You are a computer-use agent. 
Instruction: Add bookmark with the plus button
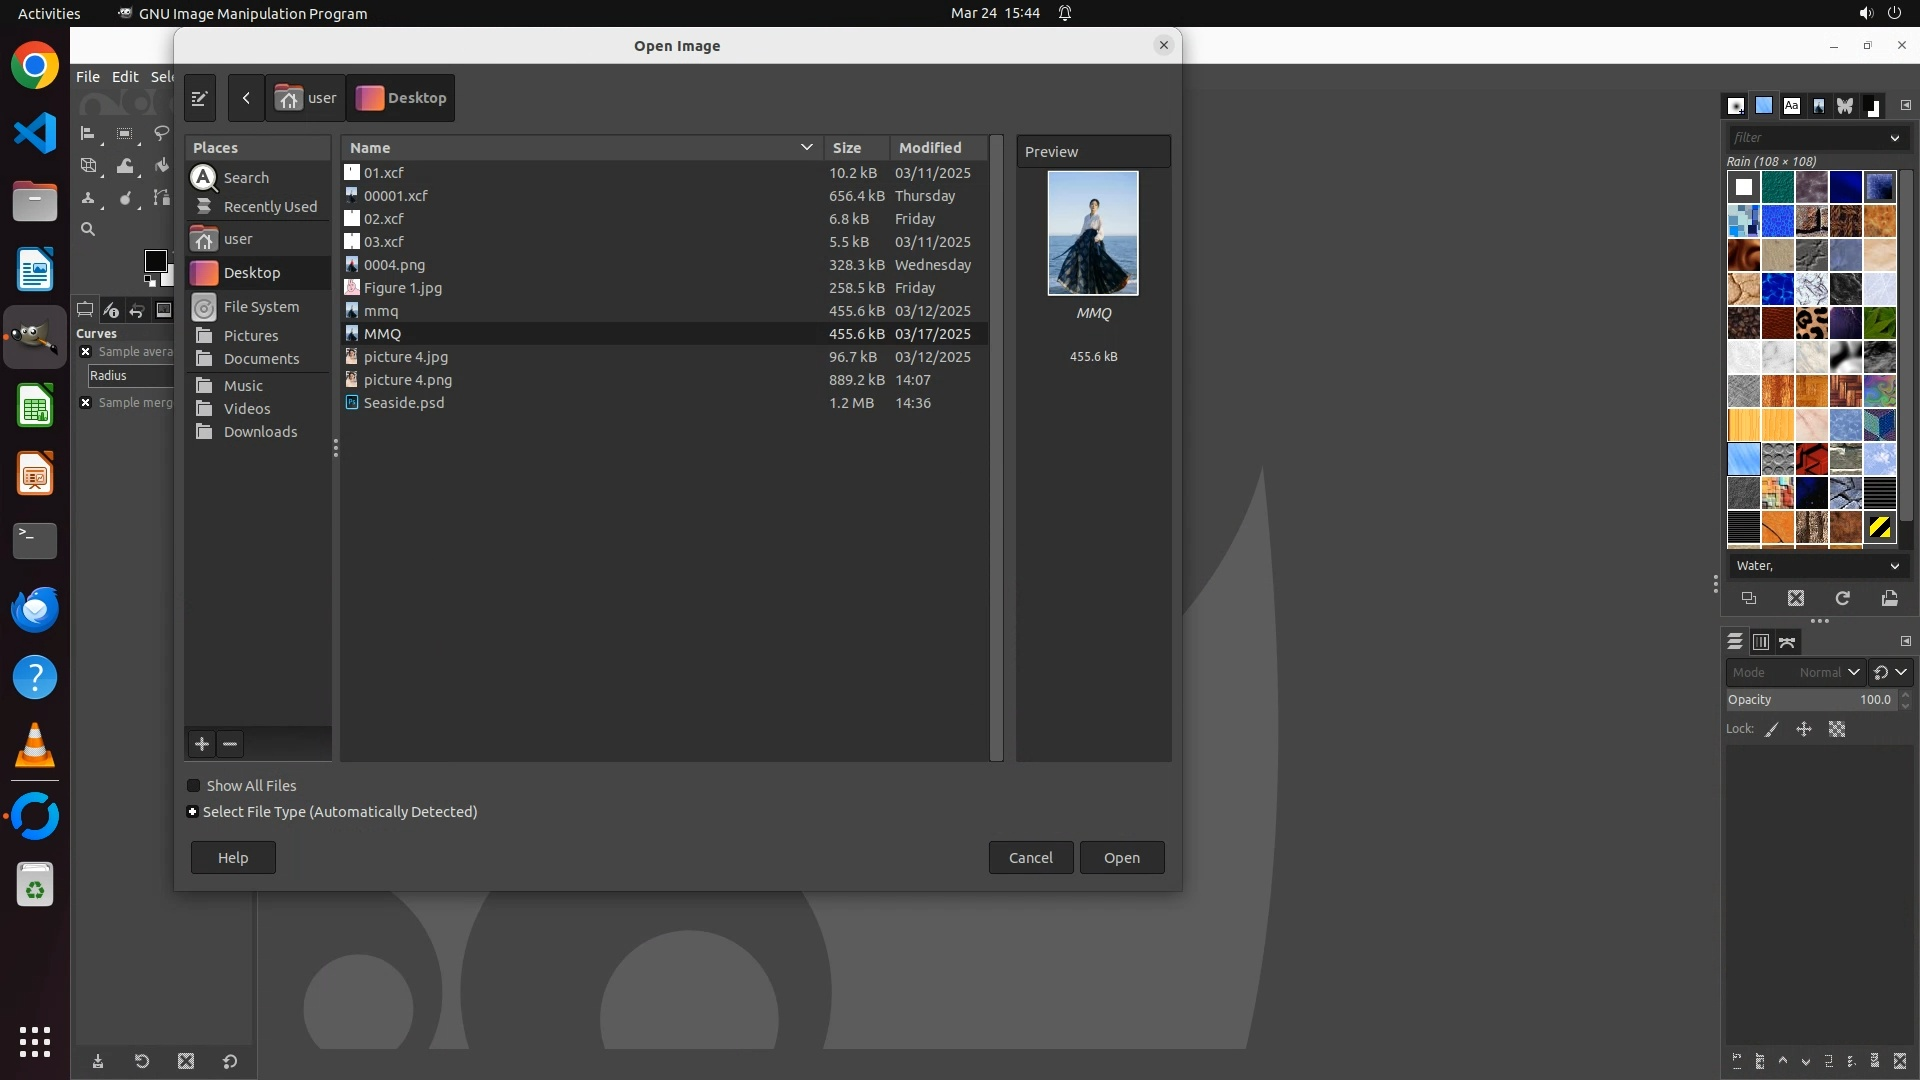point(202,744)
